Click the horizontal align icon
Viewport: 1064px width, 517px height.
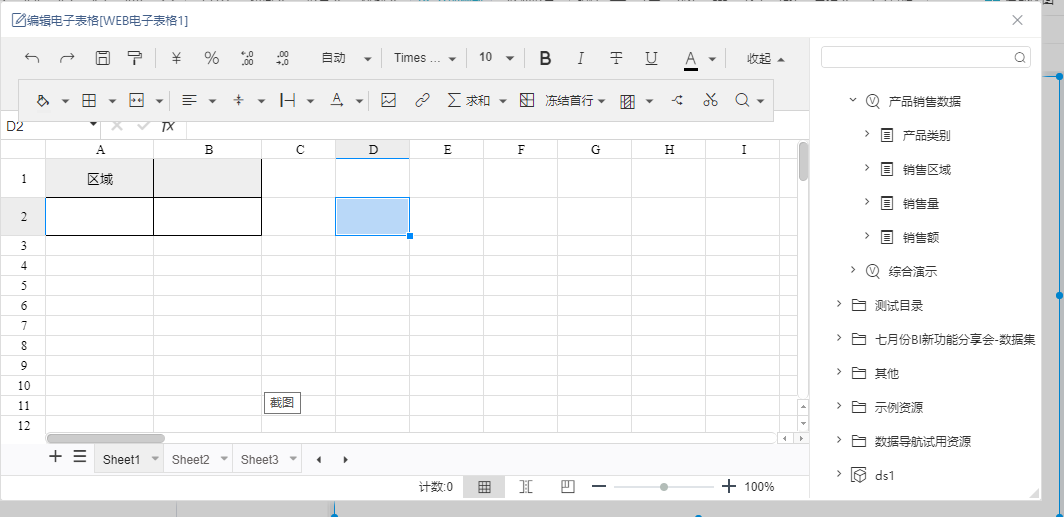tap(189, 100)
